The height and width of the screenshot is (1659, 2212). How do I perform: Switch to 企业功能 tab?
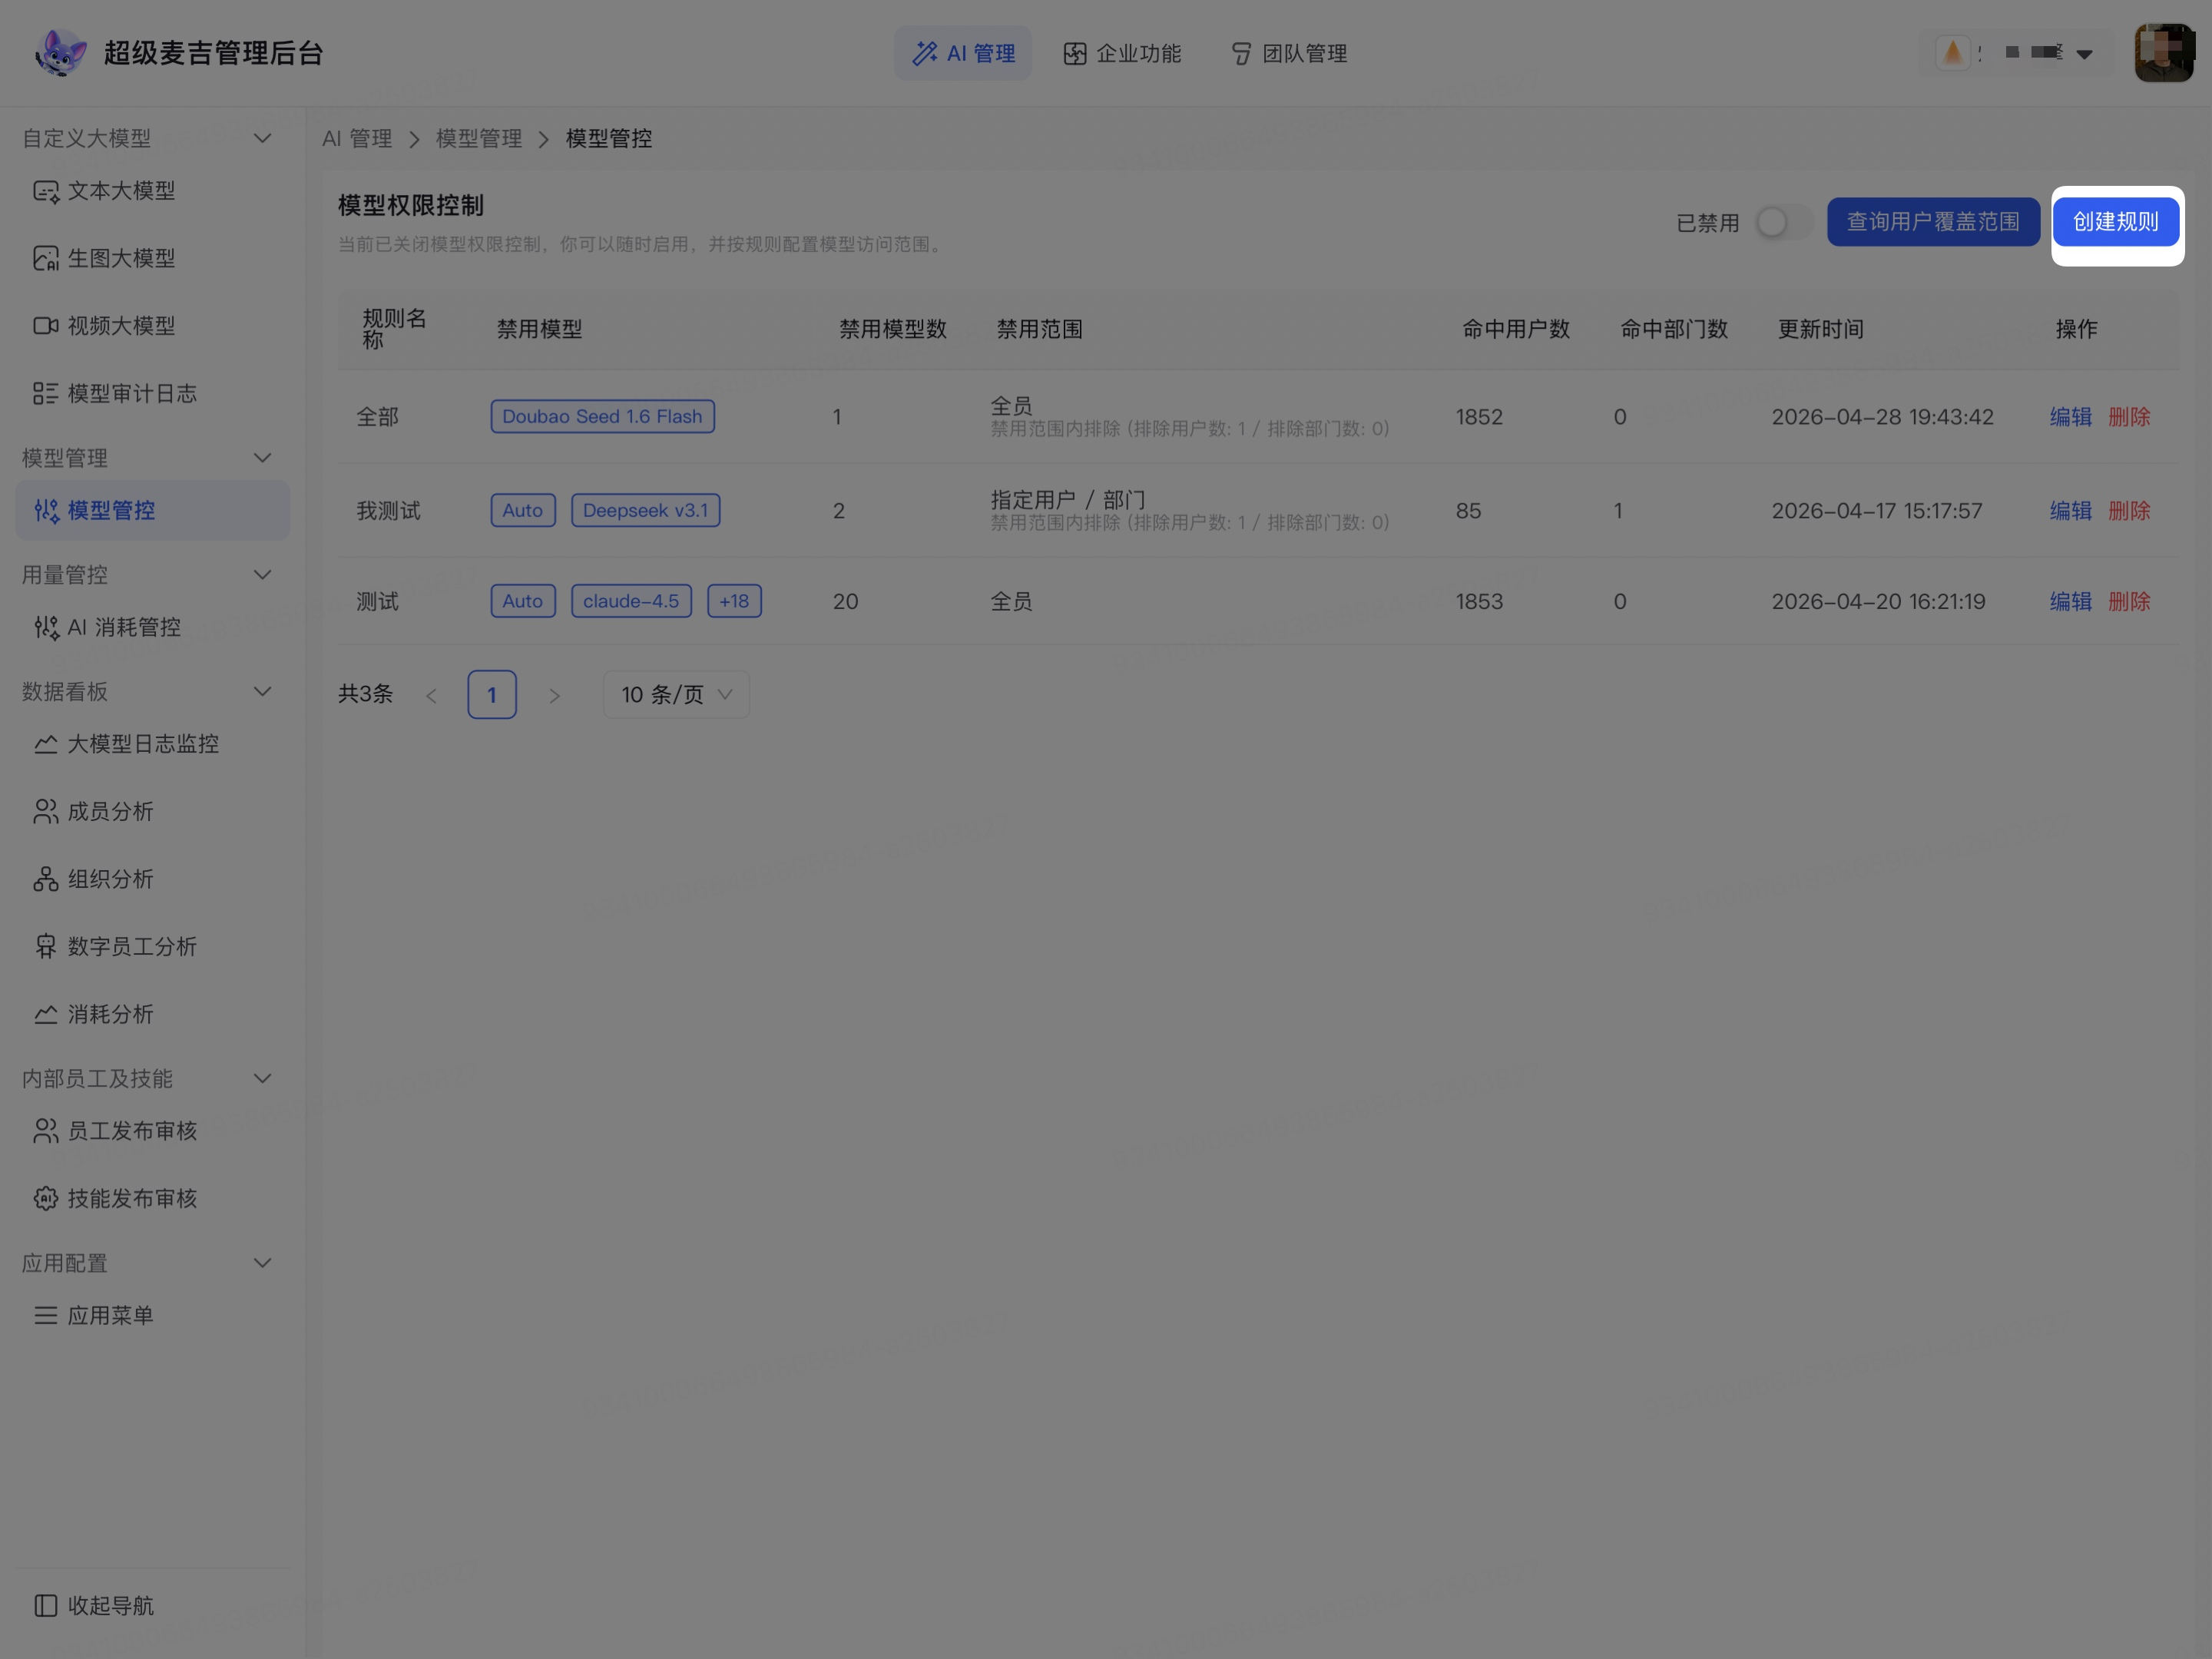[x=1122, y=53]
